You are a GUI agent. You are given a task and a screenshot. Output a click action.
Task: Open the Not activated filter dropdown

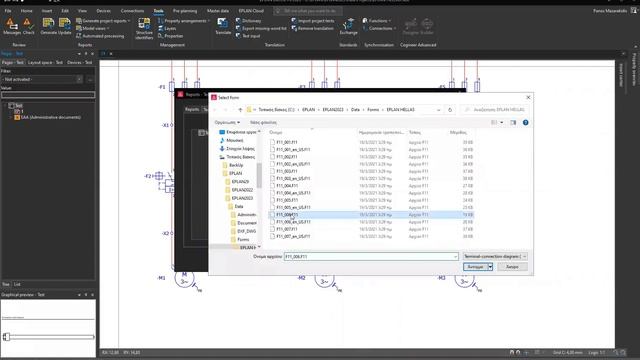(x=42, y=79)
